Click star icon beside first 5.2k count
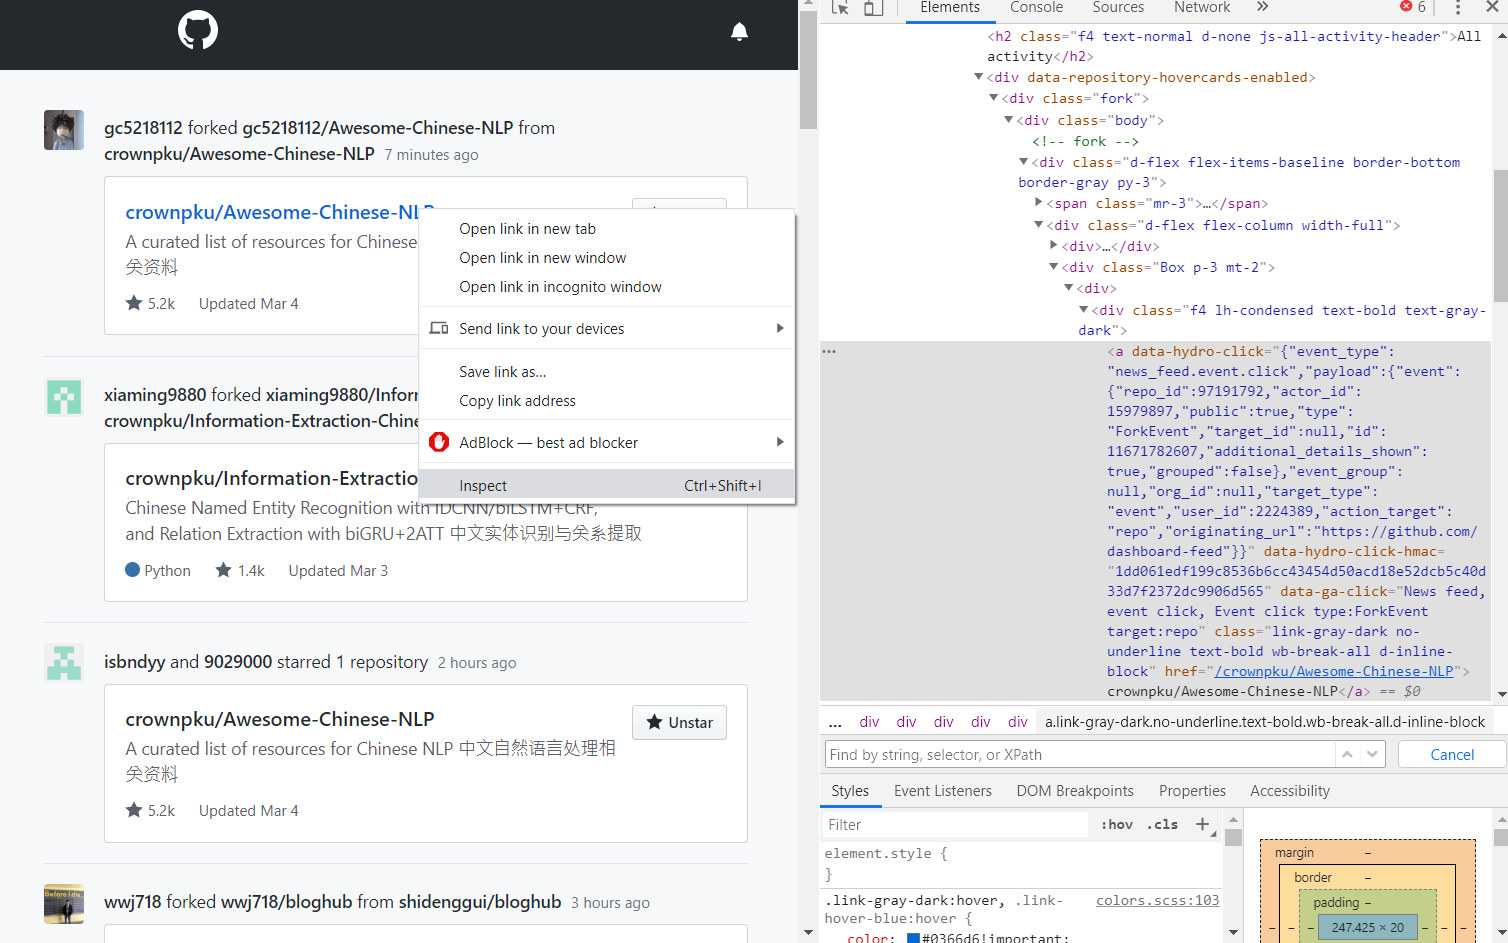Viewport: 1508px width, 943px height. [x=134, y=303]
